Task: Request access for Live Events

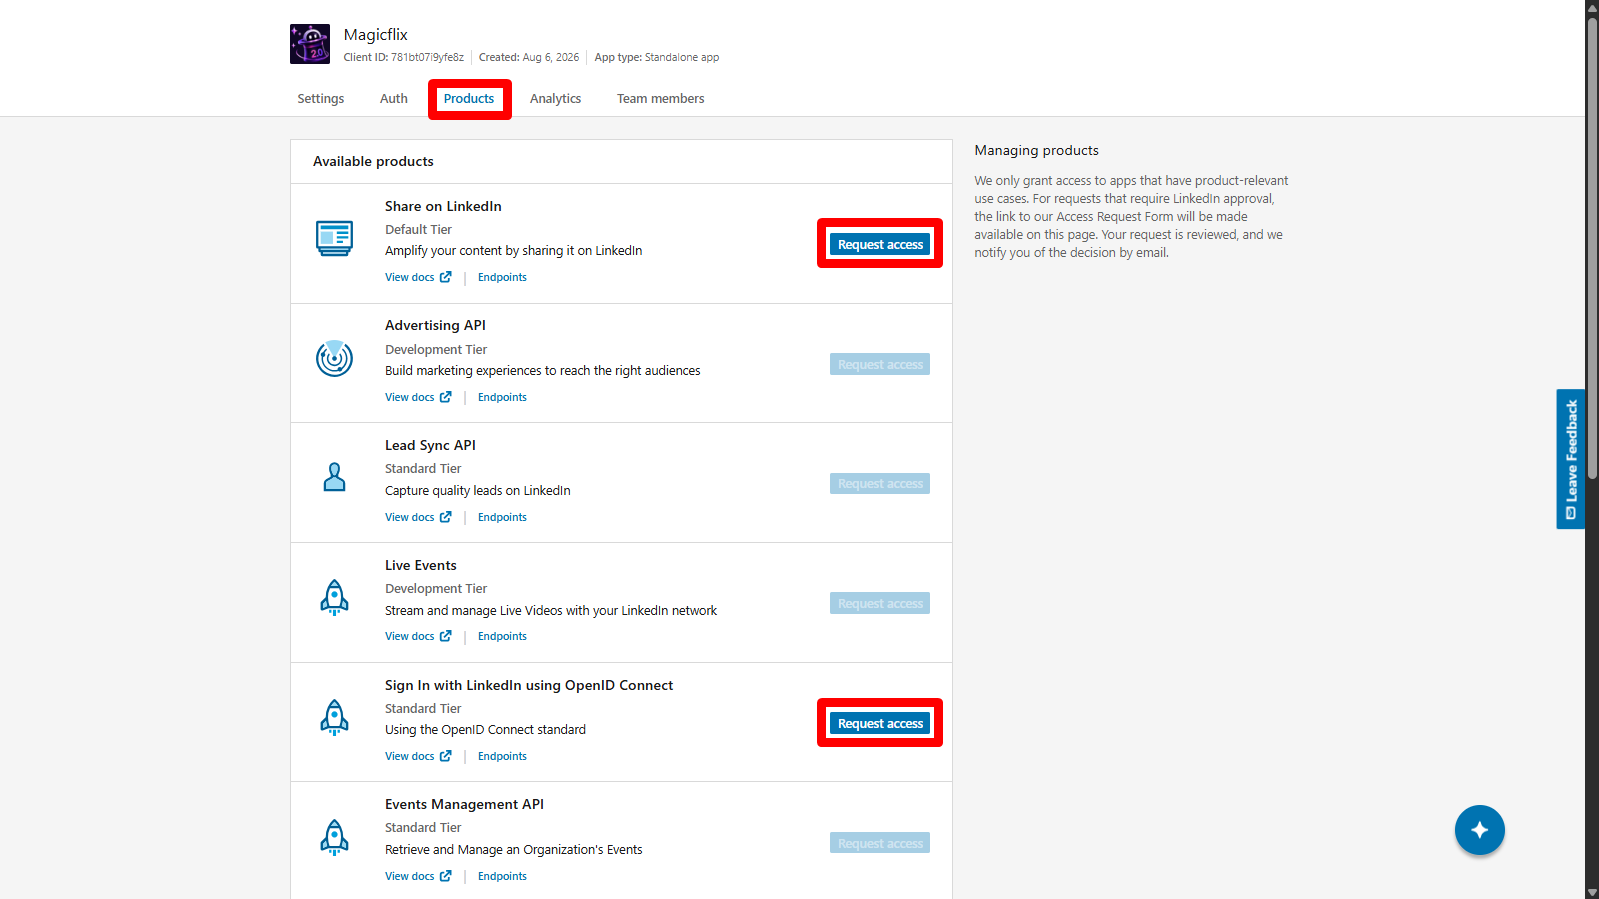Action: click(x=880, y=603)
